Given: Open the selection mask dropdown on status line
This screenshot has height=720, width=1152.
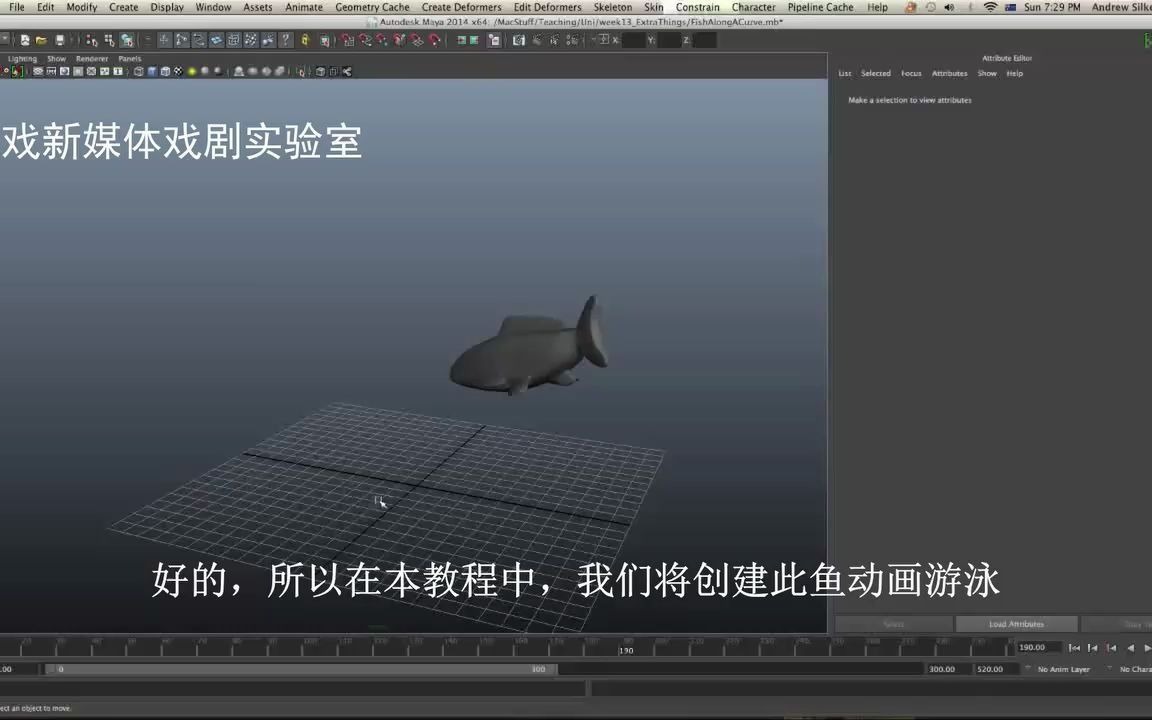Looking at the screenshot, I should 6,40.
